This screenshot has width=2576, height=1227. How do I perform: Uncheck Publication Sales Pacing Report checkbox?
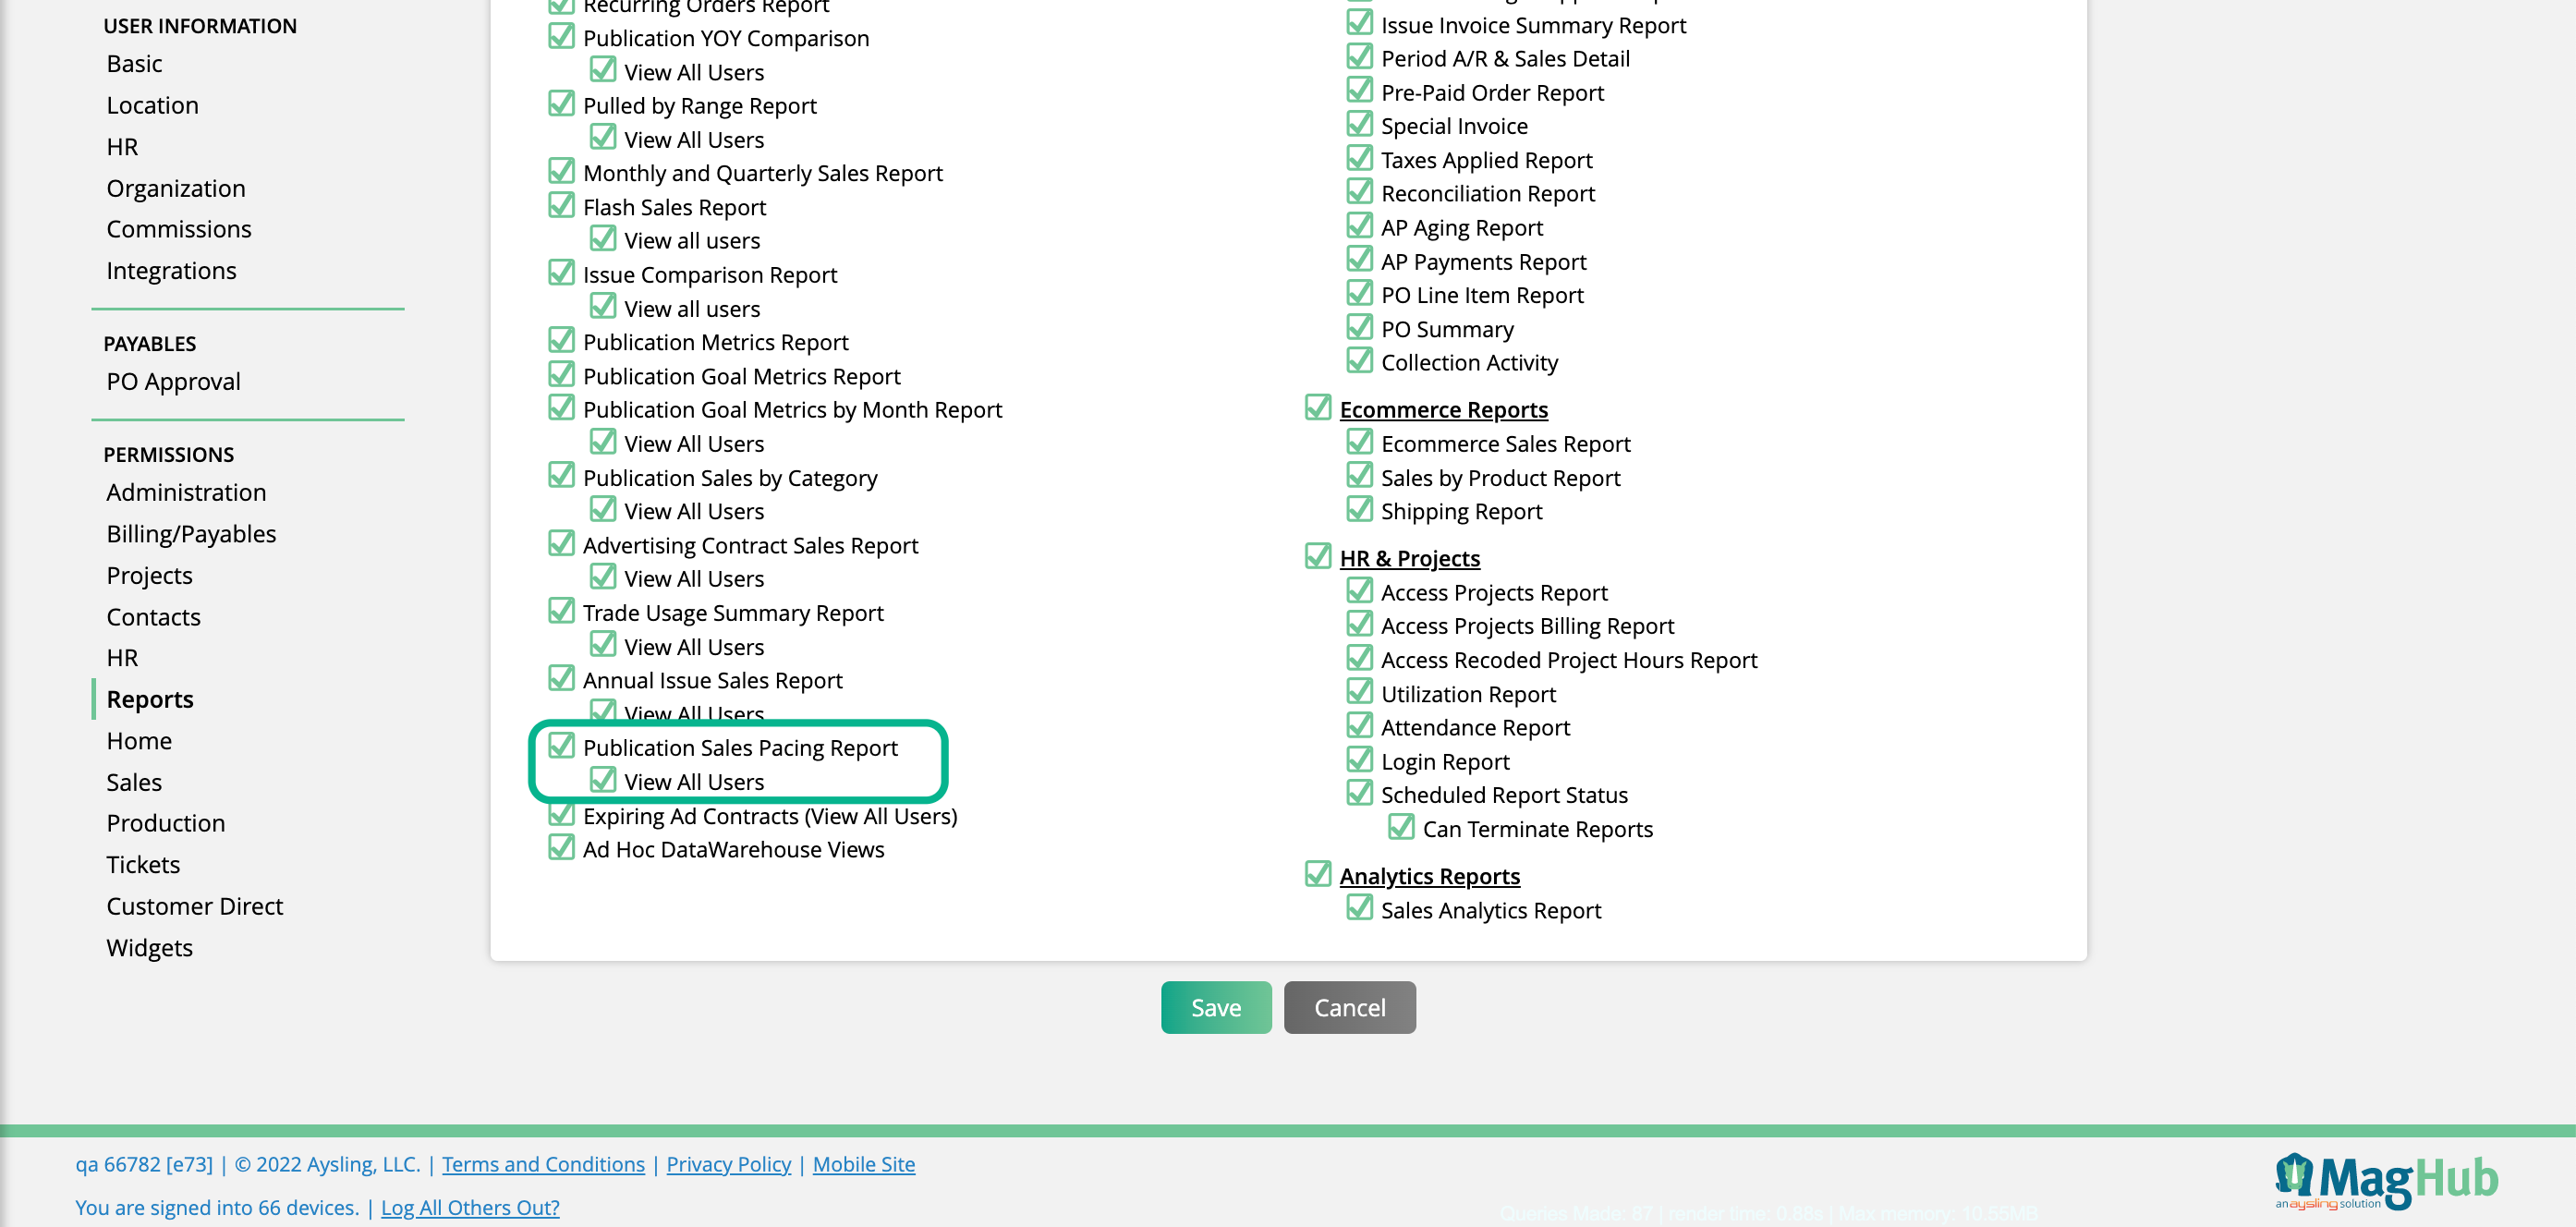pos(561,746)
